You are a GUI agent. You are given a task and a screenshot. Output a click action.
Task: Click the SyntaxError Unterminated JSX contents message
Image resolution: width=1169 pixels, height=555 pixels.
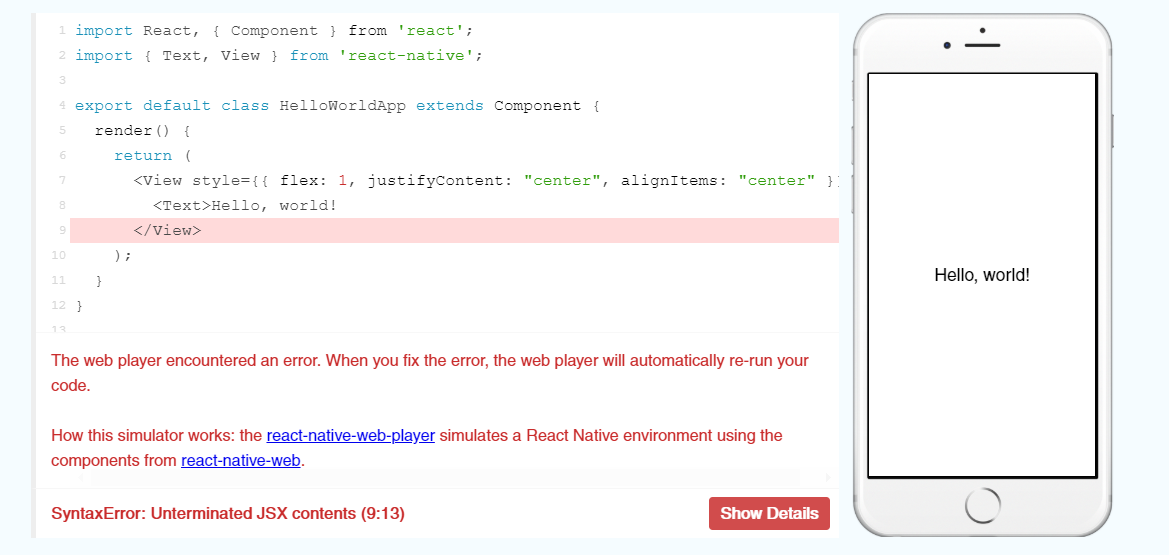pos(228,513)
